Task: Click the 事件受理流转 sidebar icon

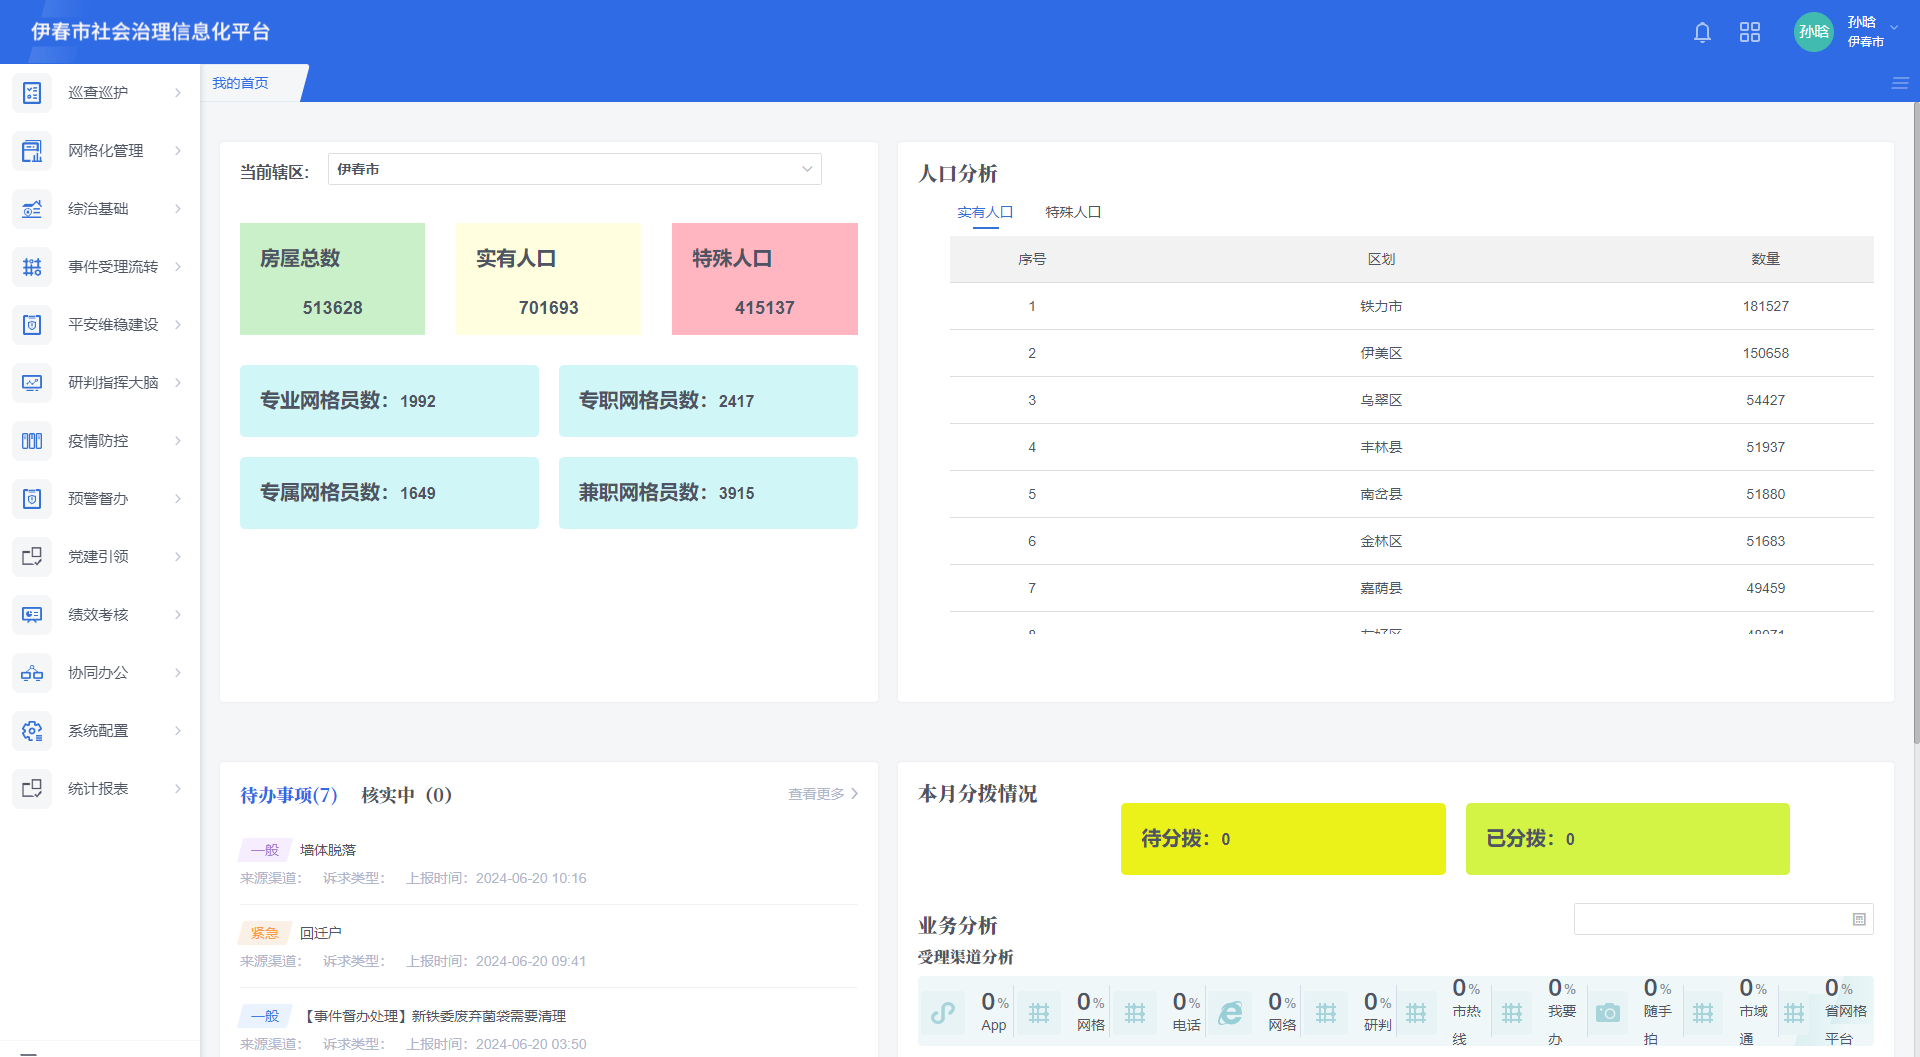Action: click(32, 267)
